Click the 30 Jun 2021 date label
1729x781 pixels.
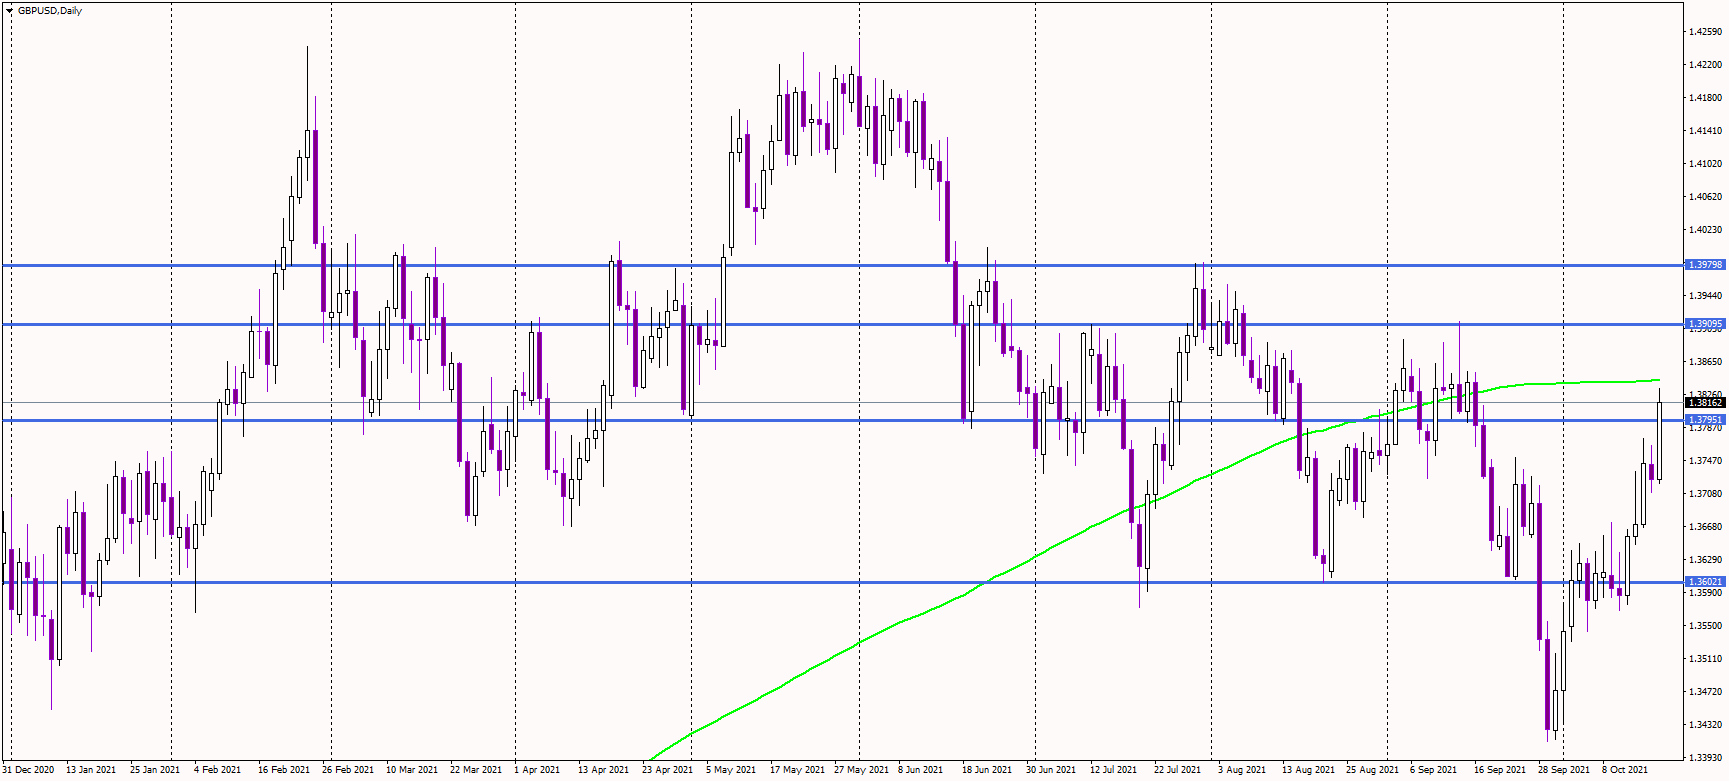1052,770
